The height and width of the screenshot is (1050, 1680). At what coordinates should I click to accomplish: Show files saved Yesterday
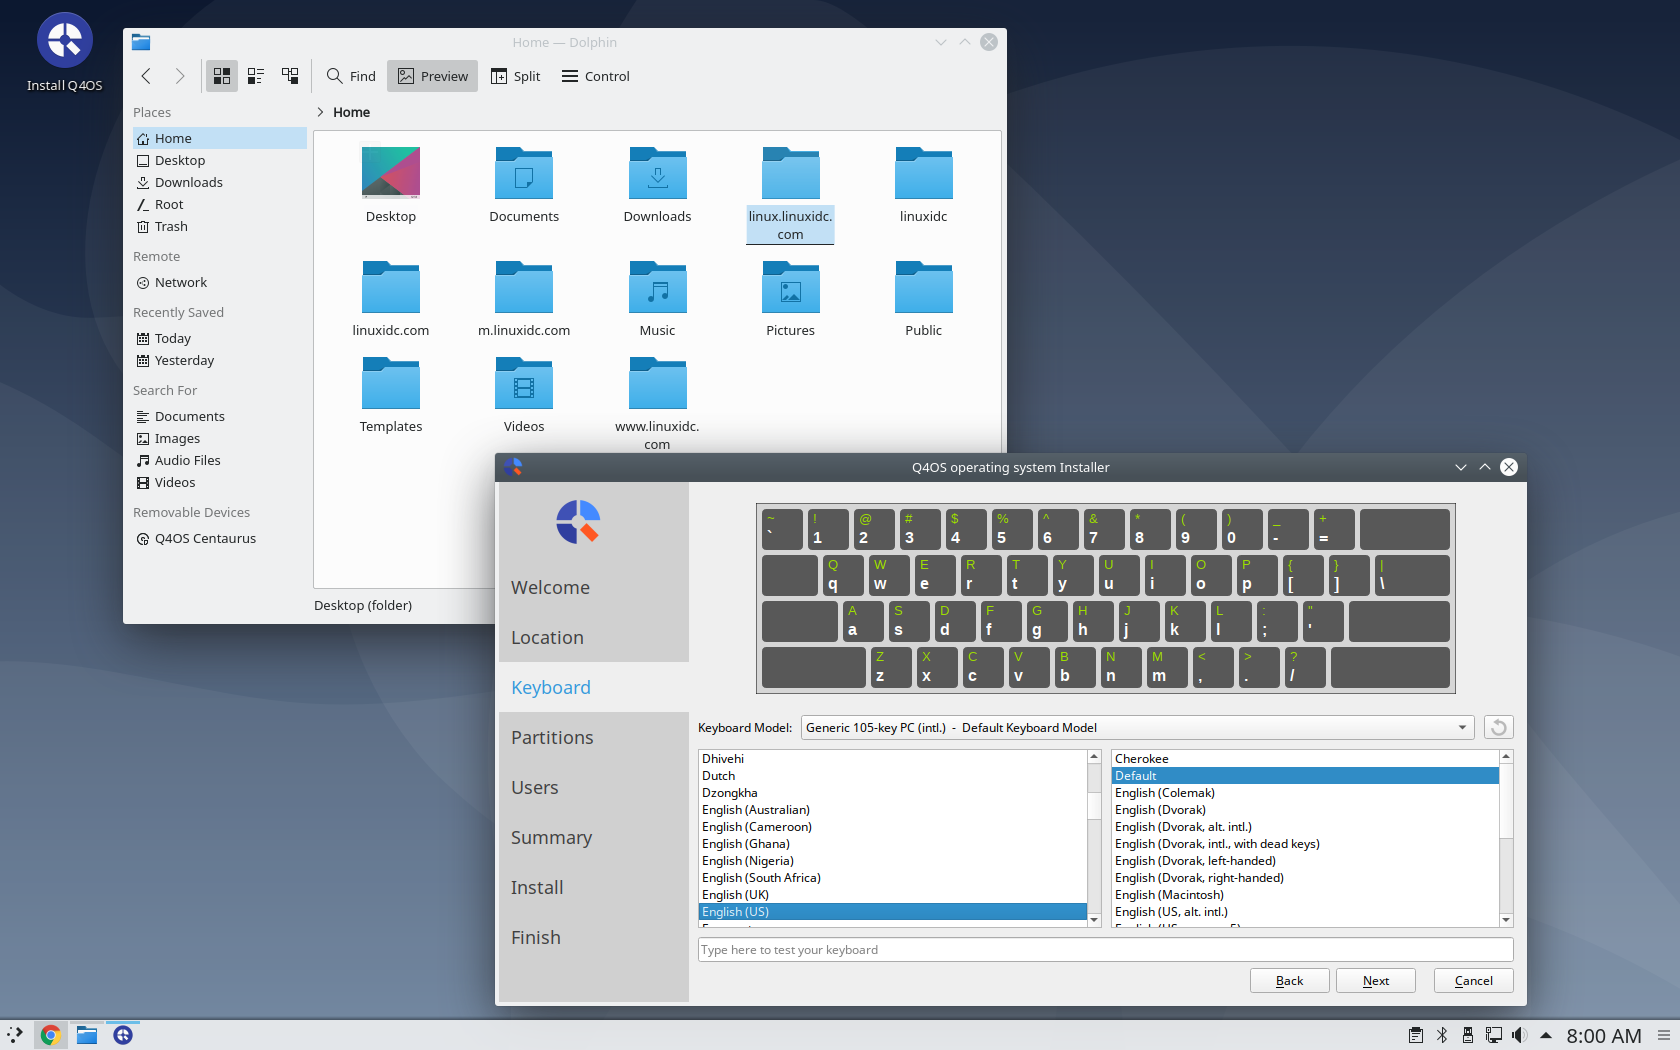click(x=220, y=360)
